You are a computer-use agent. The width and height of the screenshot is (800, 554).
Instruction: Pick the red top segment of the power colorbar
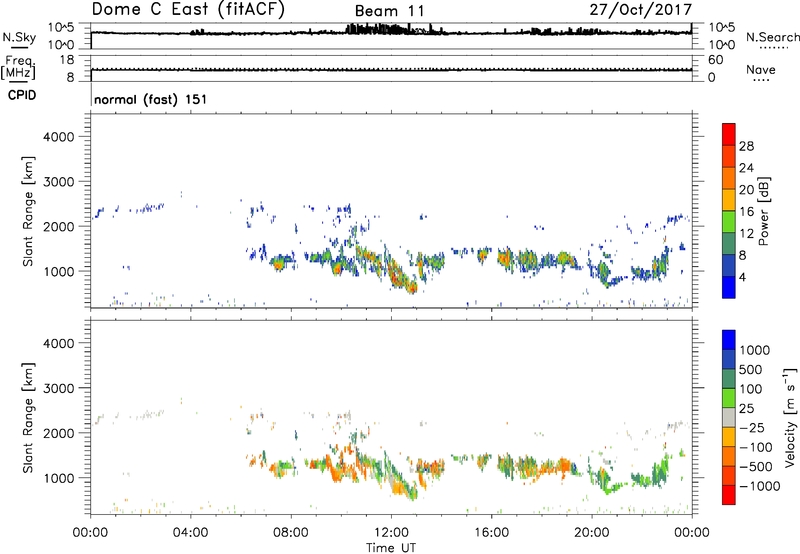[729, 135]
